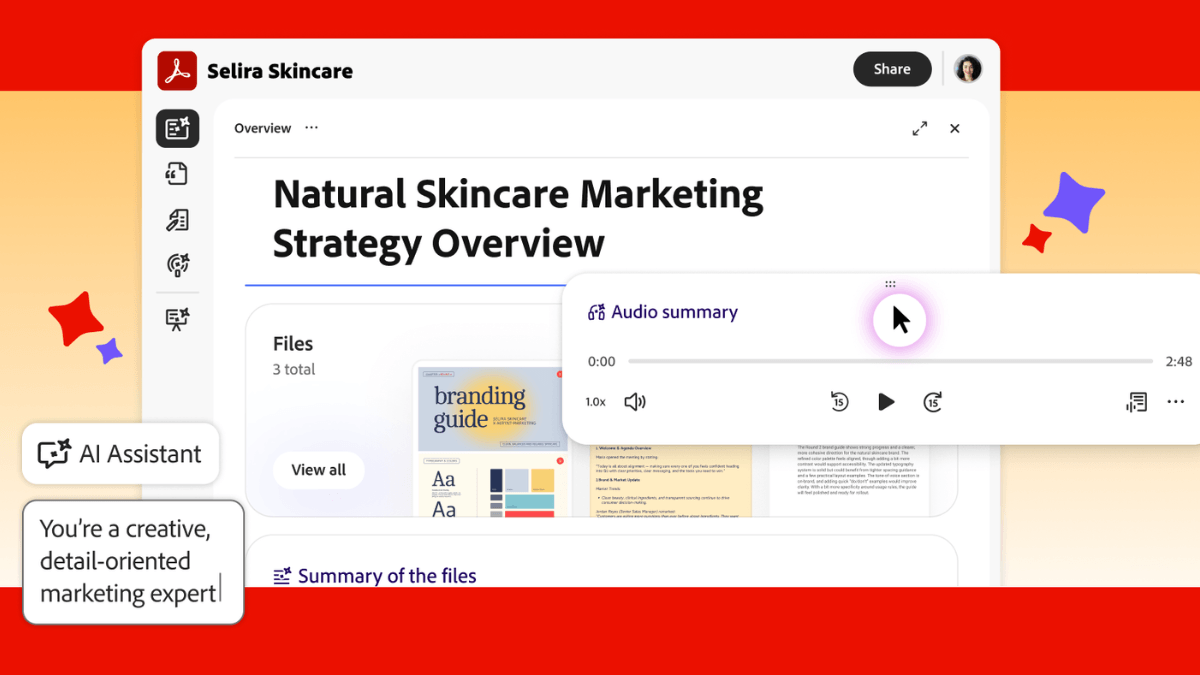Click the Summary of the files heading
Image resolution: width=1200 pixels, height=675 pixels.
pyautogui.click(x=387, y=576)
